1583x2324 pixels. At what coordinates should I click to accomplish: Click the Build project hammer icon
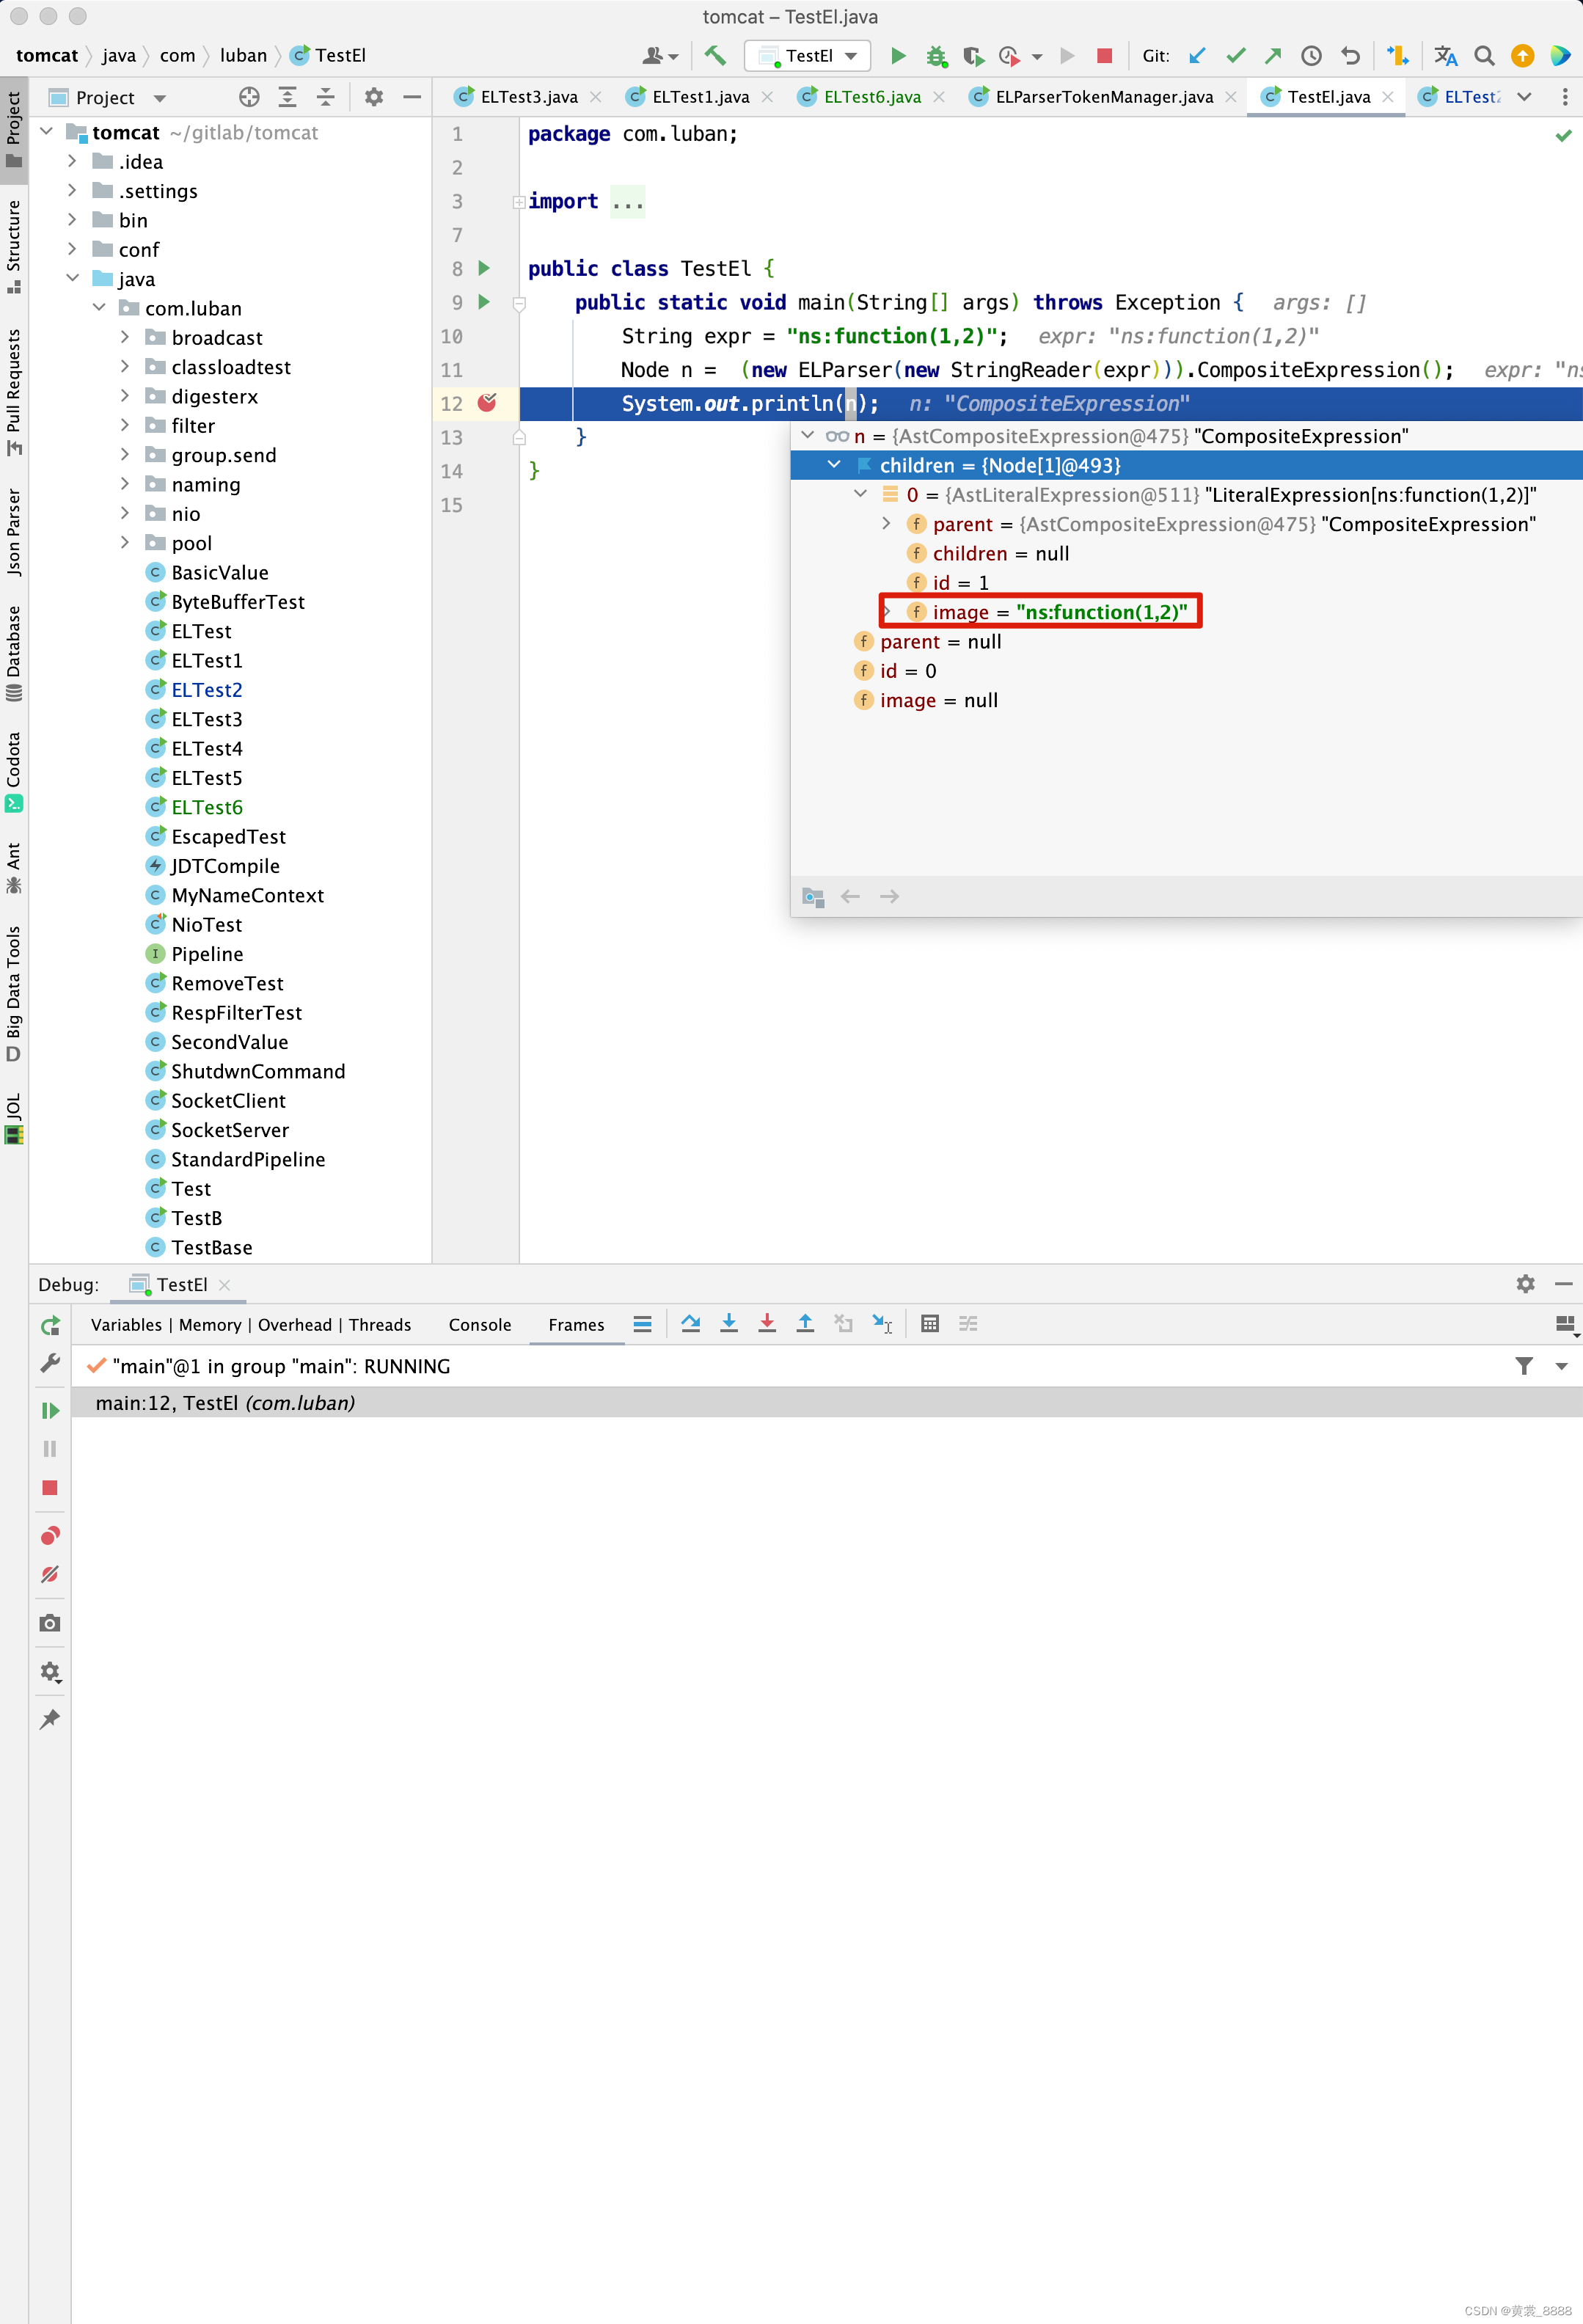click(x=715, y=55)
